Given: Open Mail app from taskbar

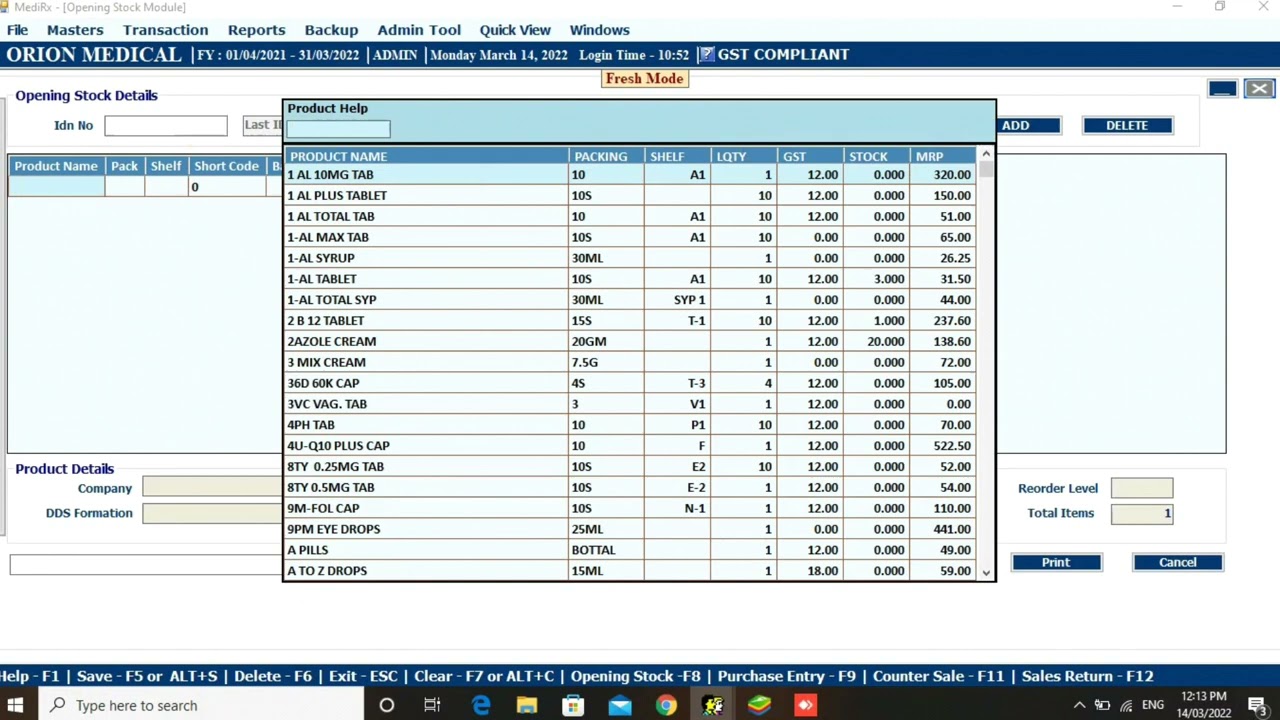Looking at the screenshot, I should (x=620, y=705).
